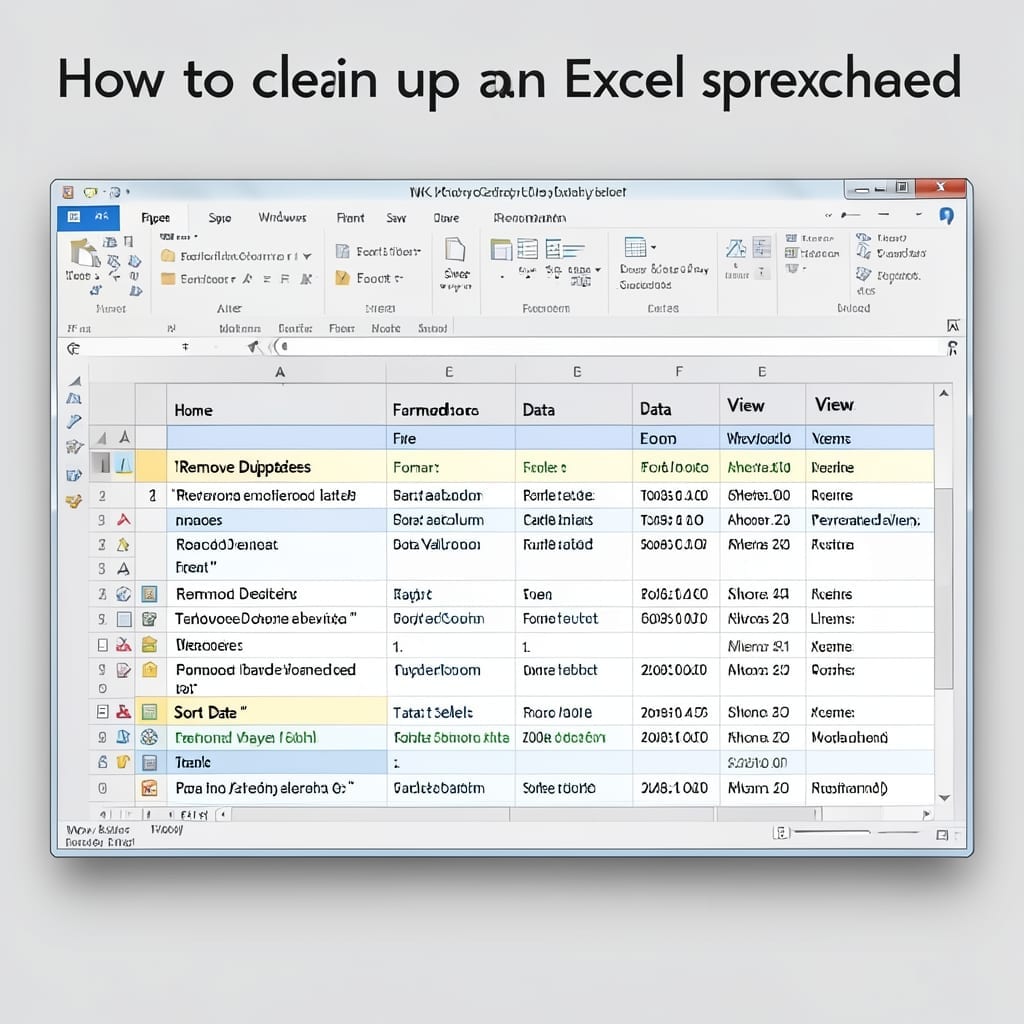Click the first quick access toolbar icon
1024x1024 pixels.
(x=68, y=192)
